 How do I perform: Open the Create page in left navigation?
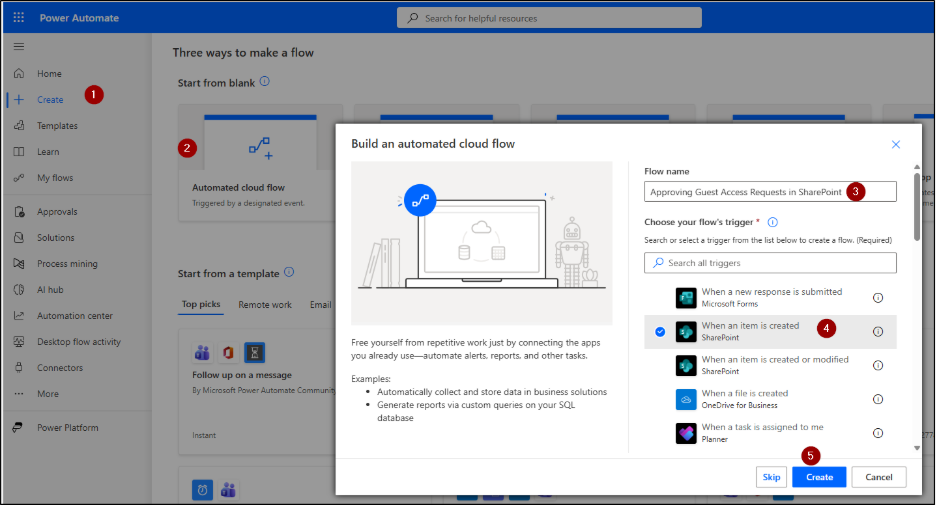49,100
